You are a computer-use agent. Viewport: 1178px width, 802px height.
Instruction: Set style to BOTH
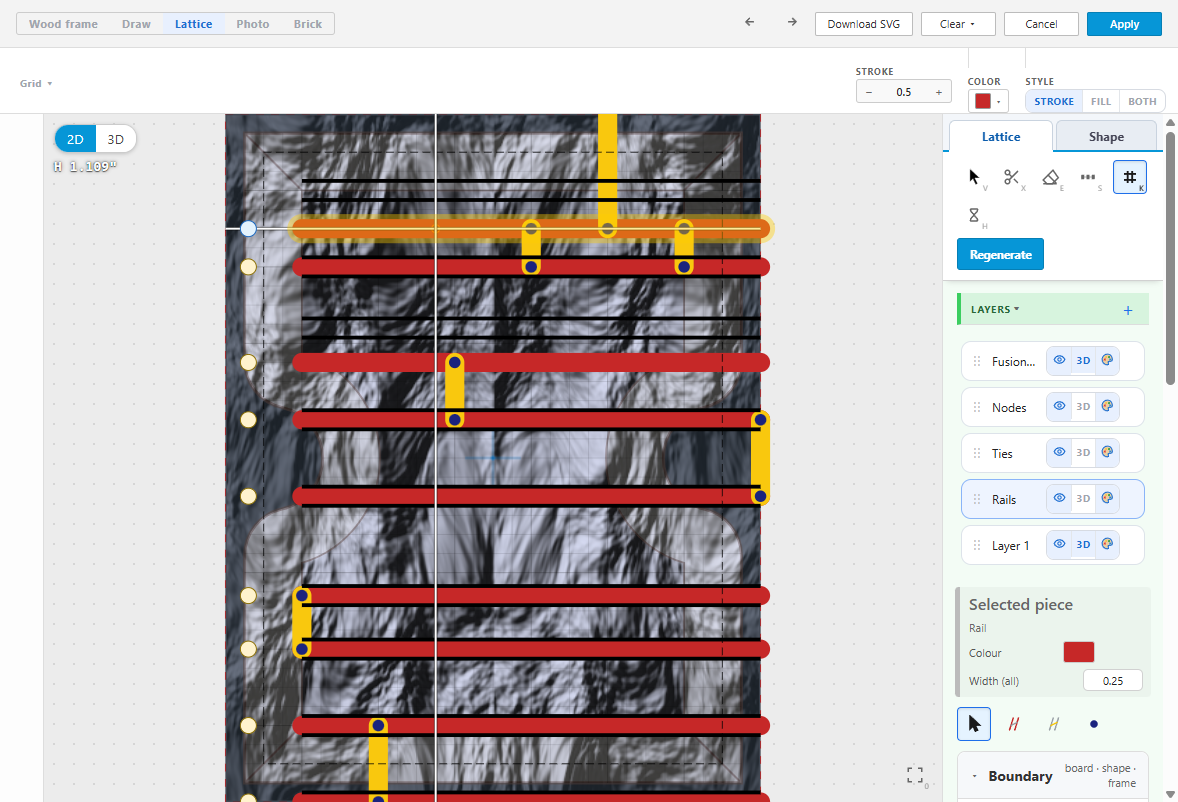(1142, 101)
